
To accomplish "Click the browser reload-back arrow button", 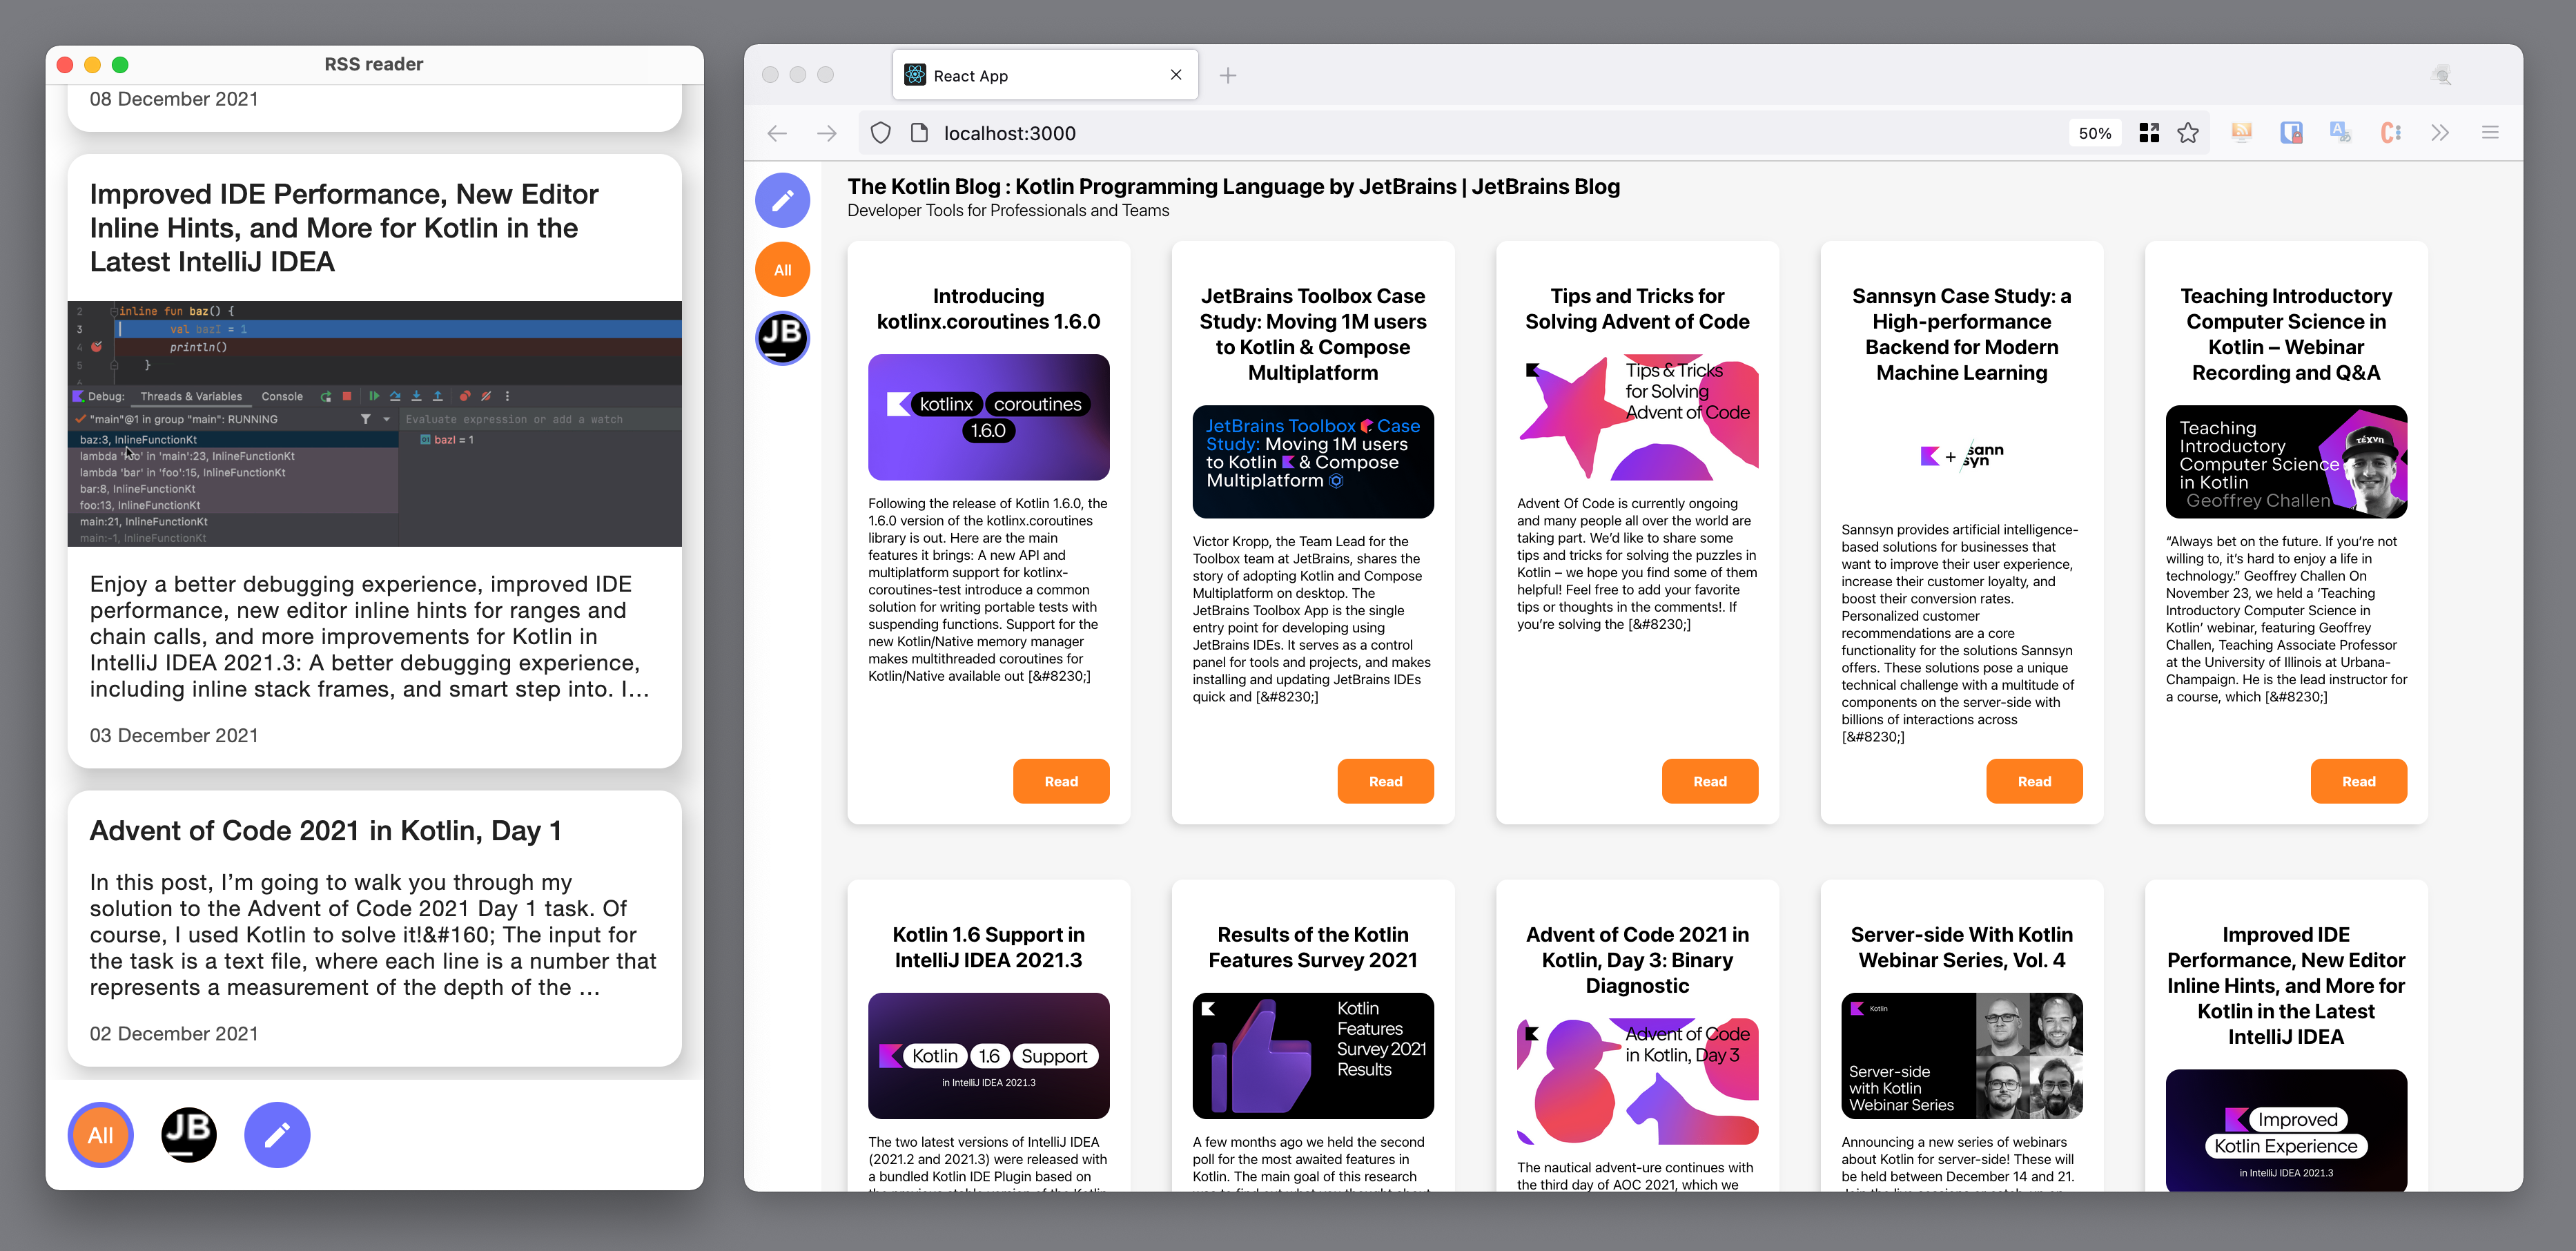I will (x=777, y=133).
